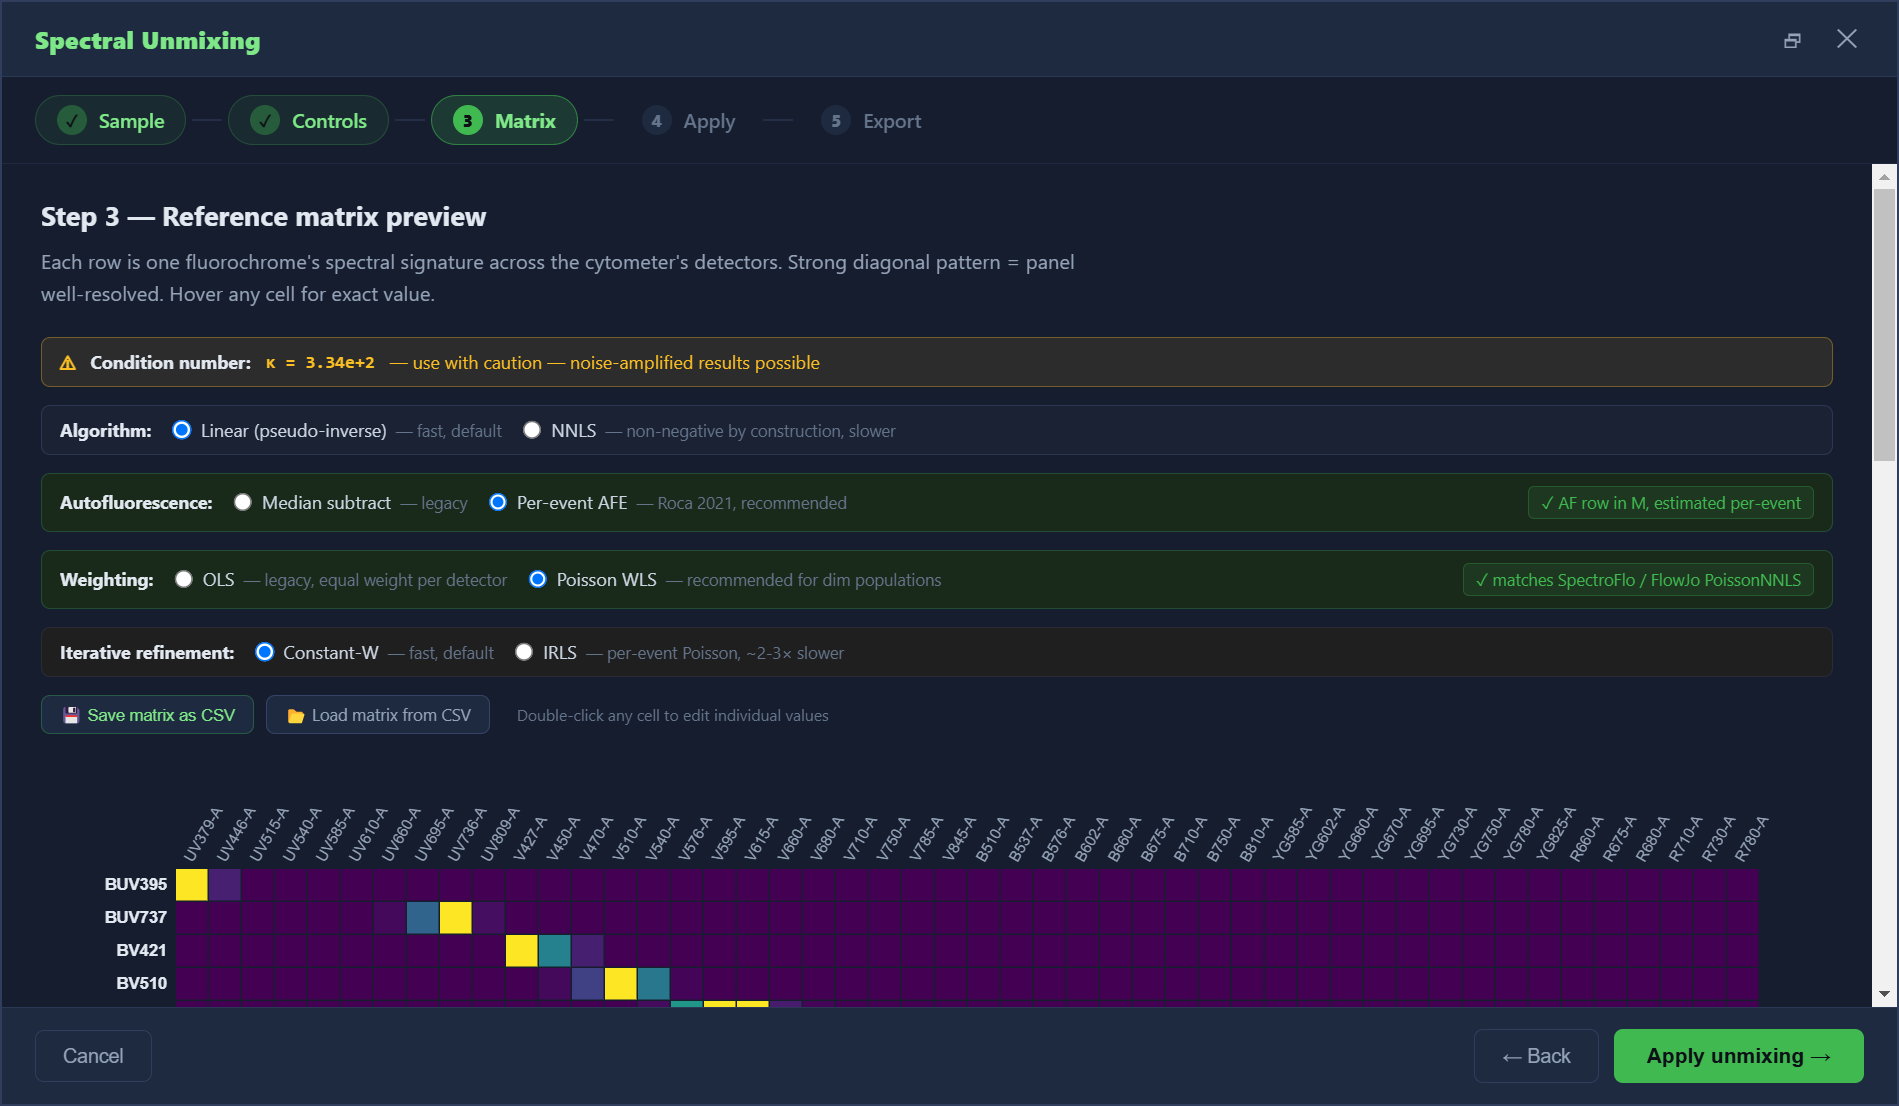Click the restore window icon

pyautogui.click(x=1792, y=40)
